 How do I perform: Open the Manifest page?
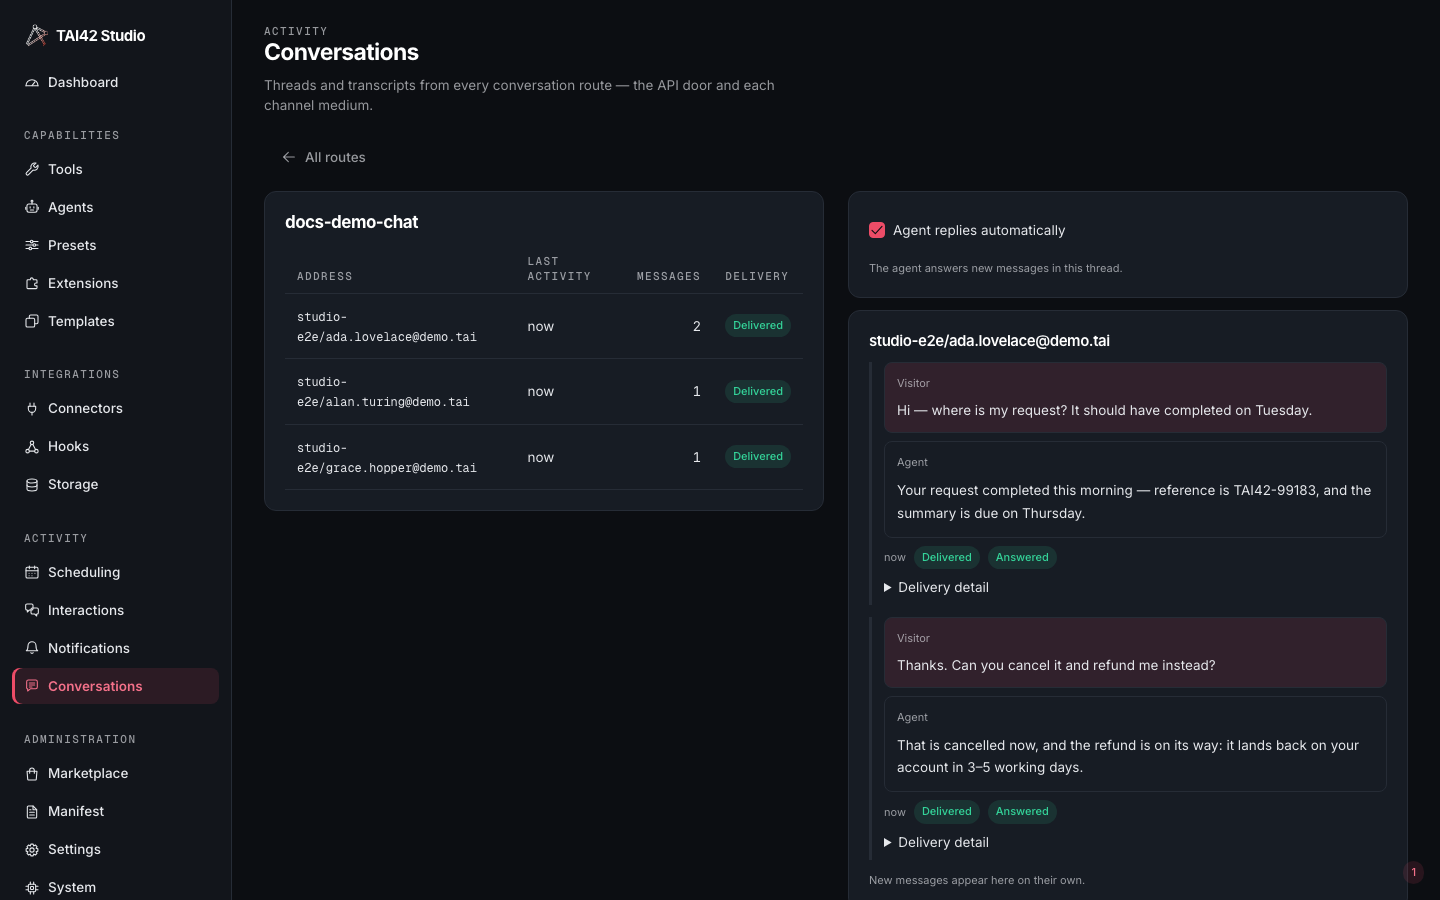115,812
